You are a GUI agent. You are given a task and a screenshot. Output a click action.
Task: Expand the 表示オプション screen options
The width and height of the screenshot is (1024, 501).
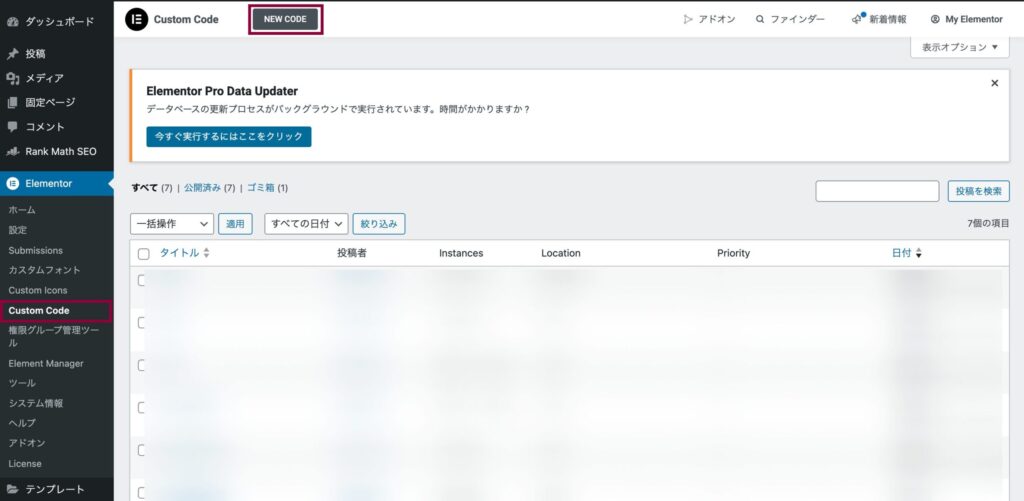[960, 47]
